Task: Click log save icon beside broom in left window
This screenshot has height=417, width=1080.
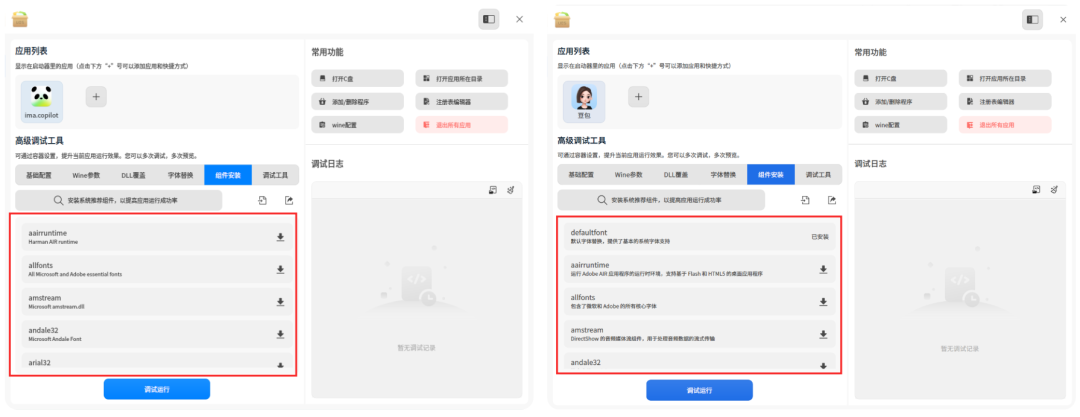Action: click(493, 189)
